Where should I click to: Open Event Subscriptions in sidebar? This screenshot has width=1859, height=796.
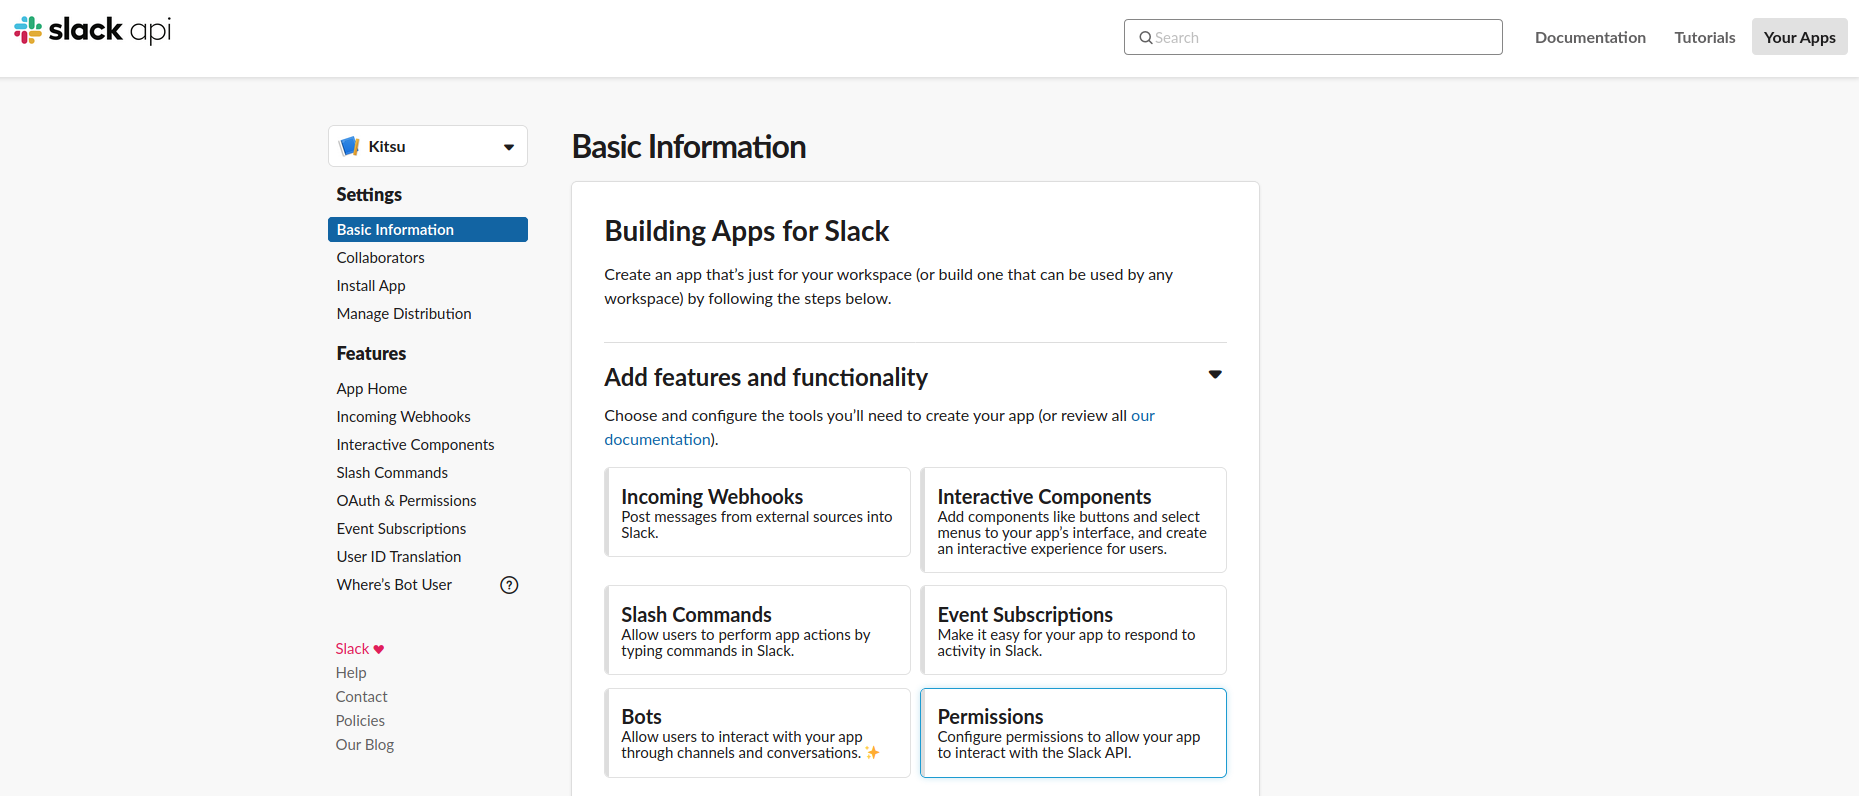point(401,529)
